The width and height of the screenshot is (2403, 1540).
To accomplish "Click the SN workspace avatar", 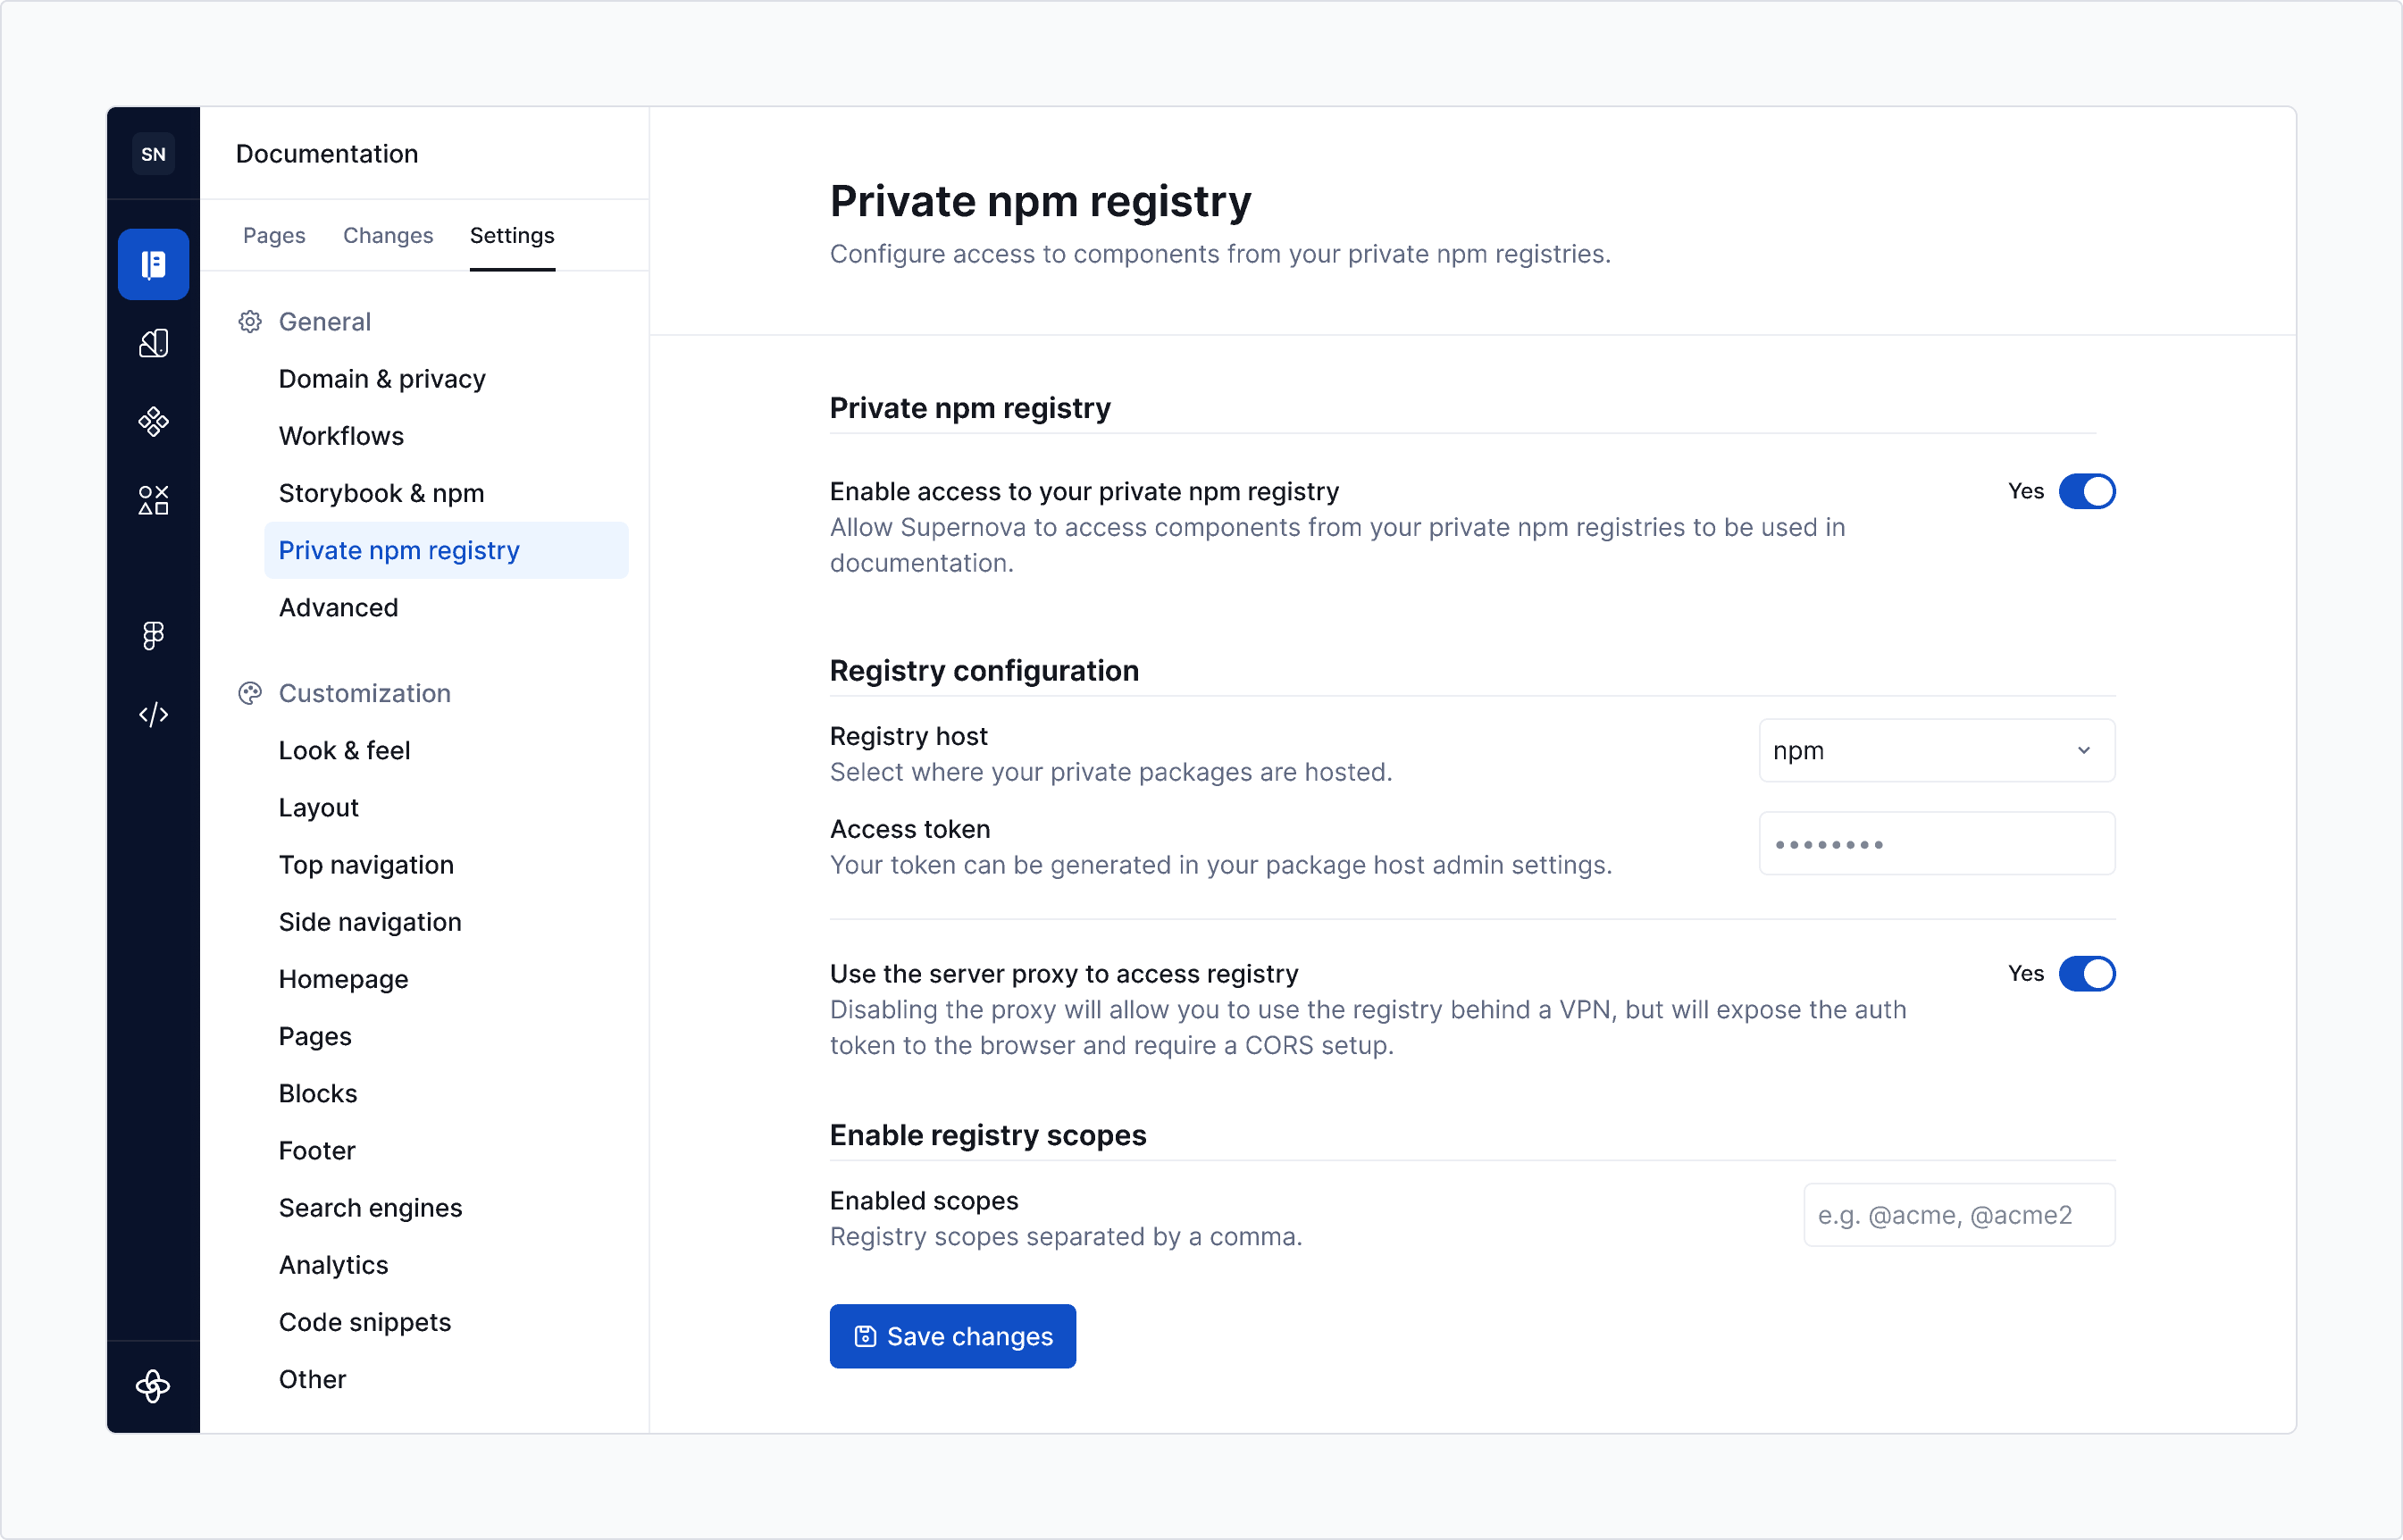I will (153, 153).
